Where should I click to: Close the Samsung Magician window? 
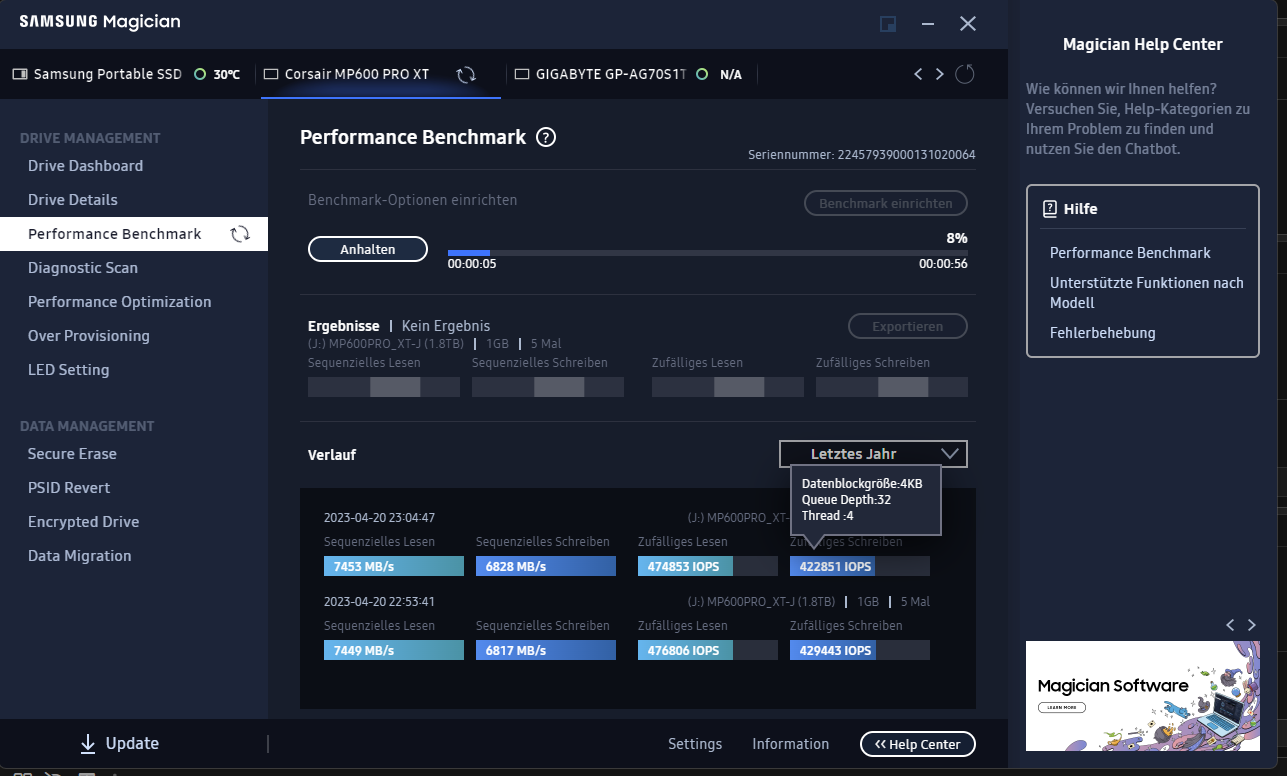pyautogui.click(x=967, y=23)
